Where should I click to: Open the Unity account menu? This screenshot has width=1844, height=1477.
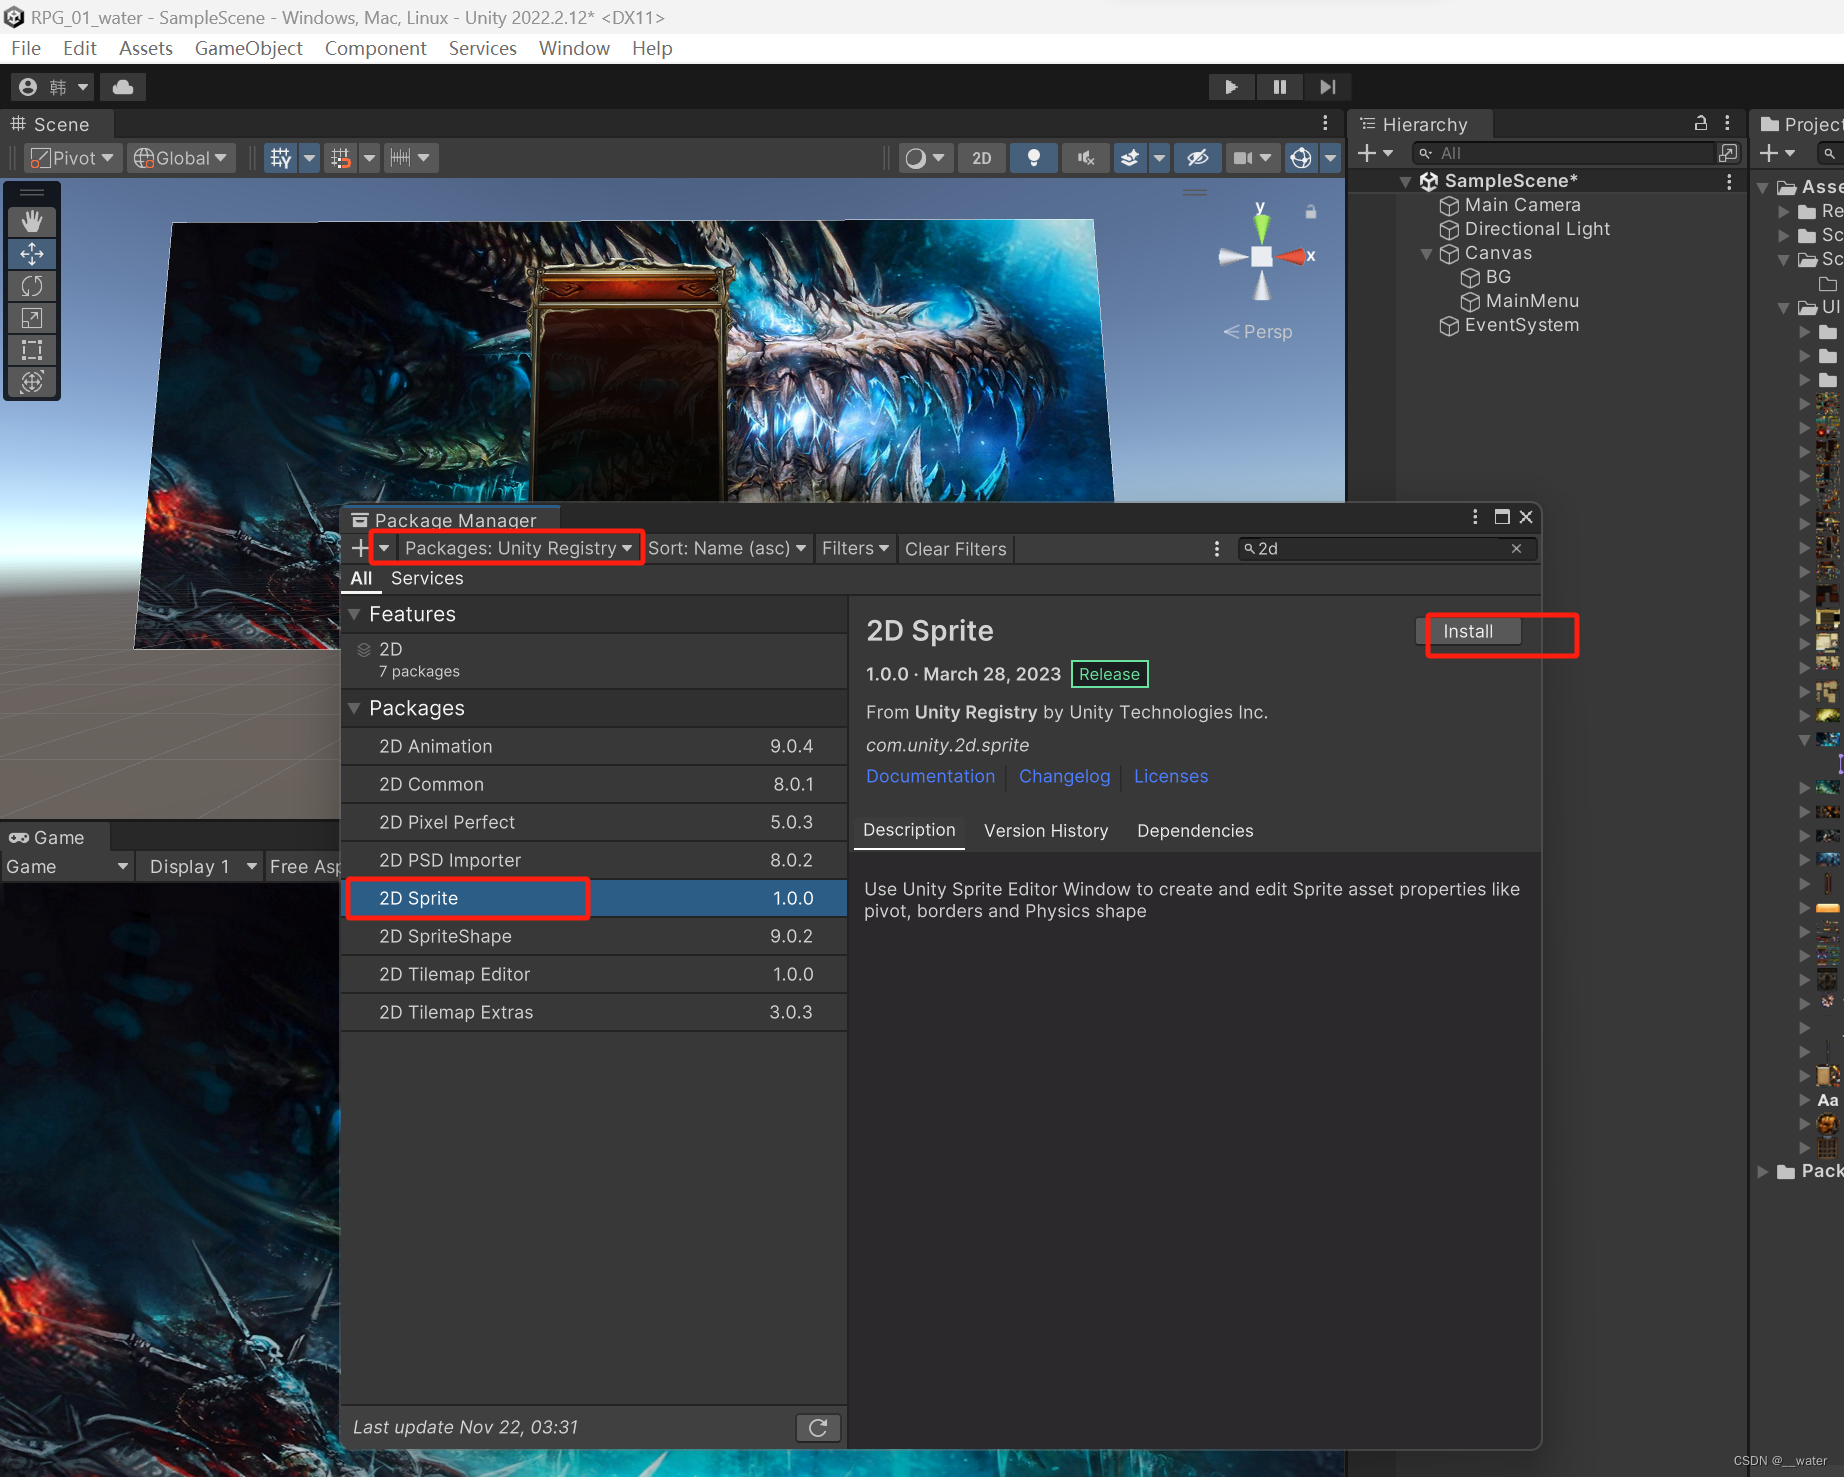(x=54, y=87)
